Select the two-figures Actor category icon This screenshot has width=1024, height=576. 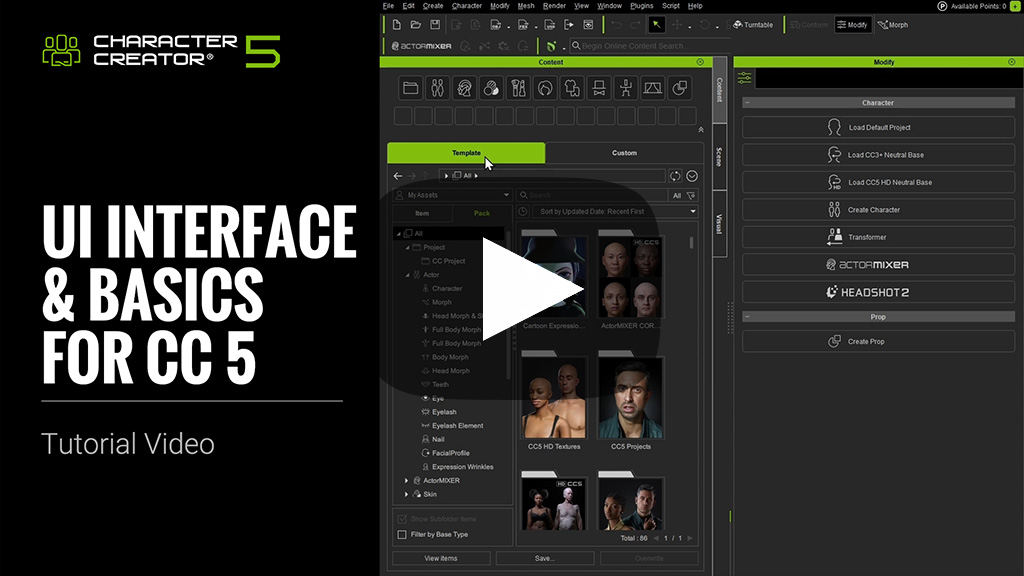pyautogui.click(x=438, y=88)
